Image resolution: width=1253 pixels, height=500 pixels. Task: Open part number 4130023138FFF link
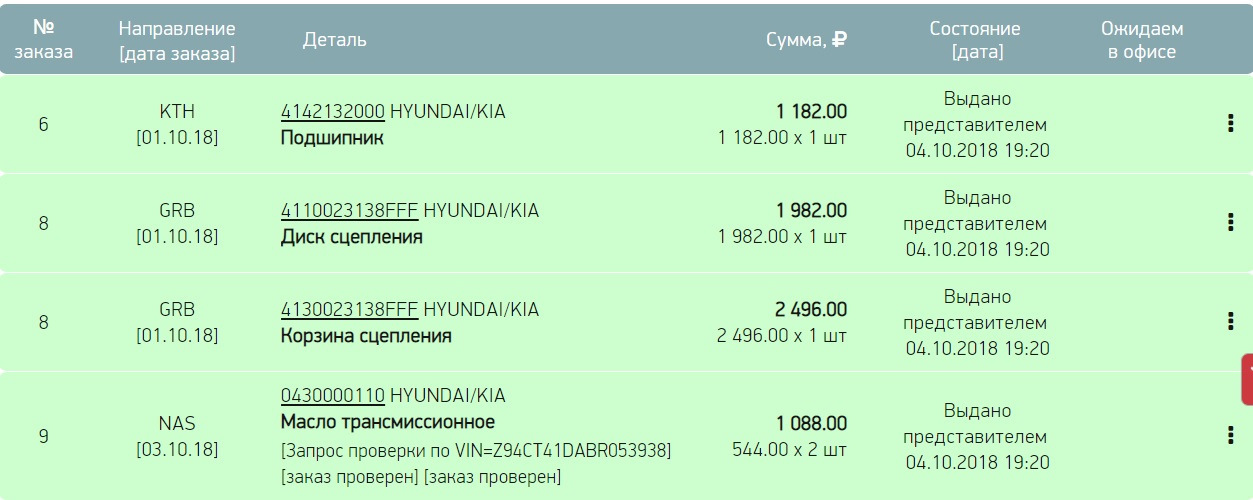coord(350,310)
